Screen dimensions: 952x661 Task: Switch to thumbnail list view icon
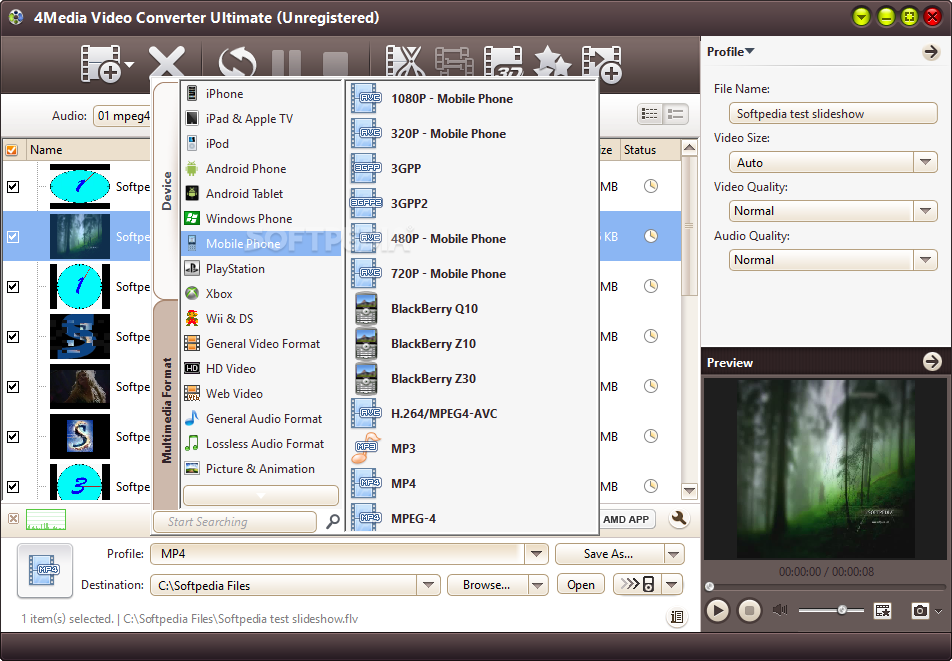(x=650, y=114)
